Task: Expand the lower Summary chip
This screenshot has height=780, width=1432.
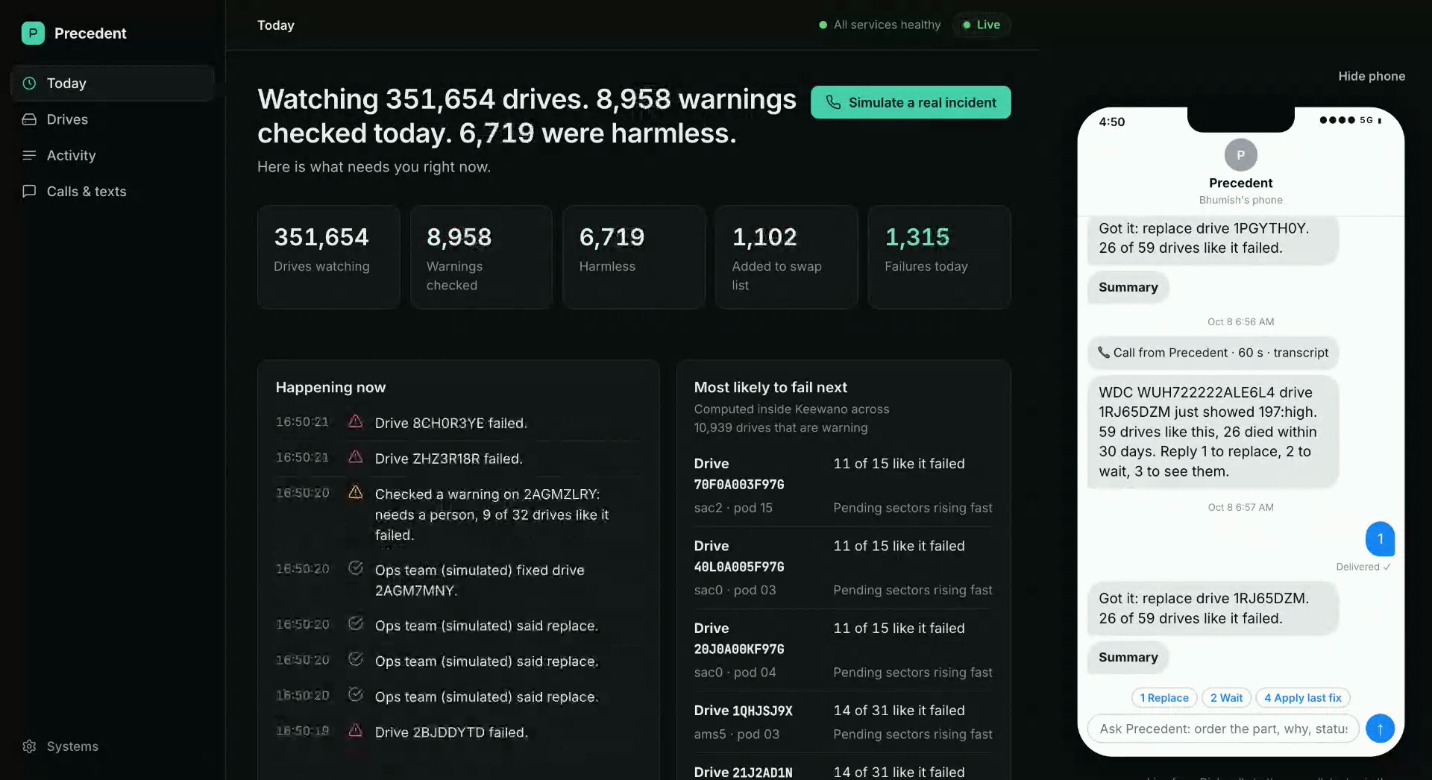Action: point(1128,657)
